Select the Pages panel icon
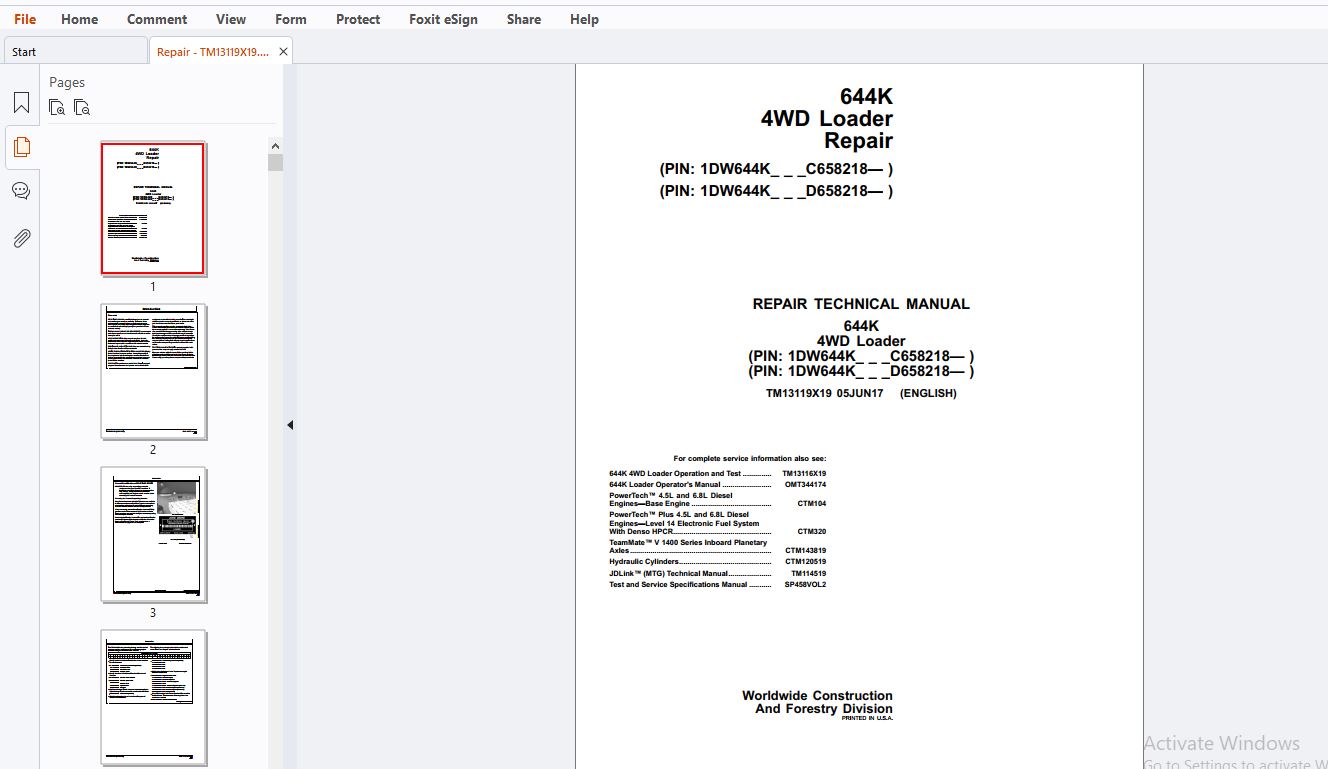1328x769 pixels. click(x=21, y=147)
